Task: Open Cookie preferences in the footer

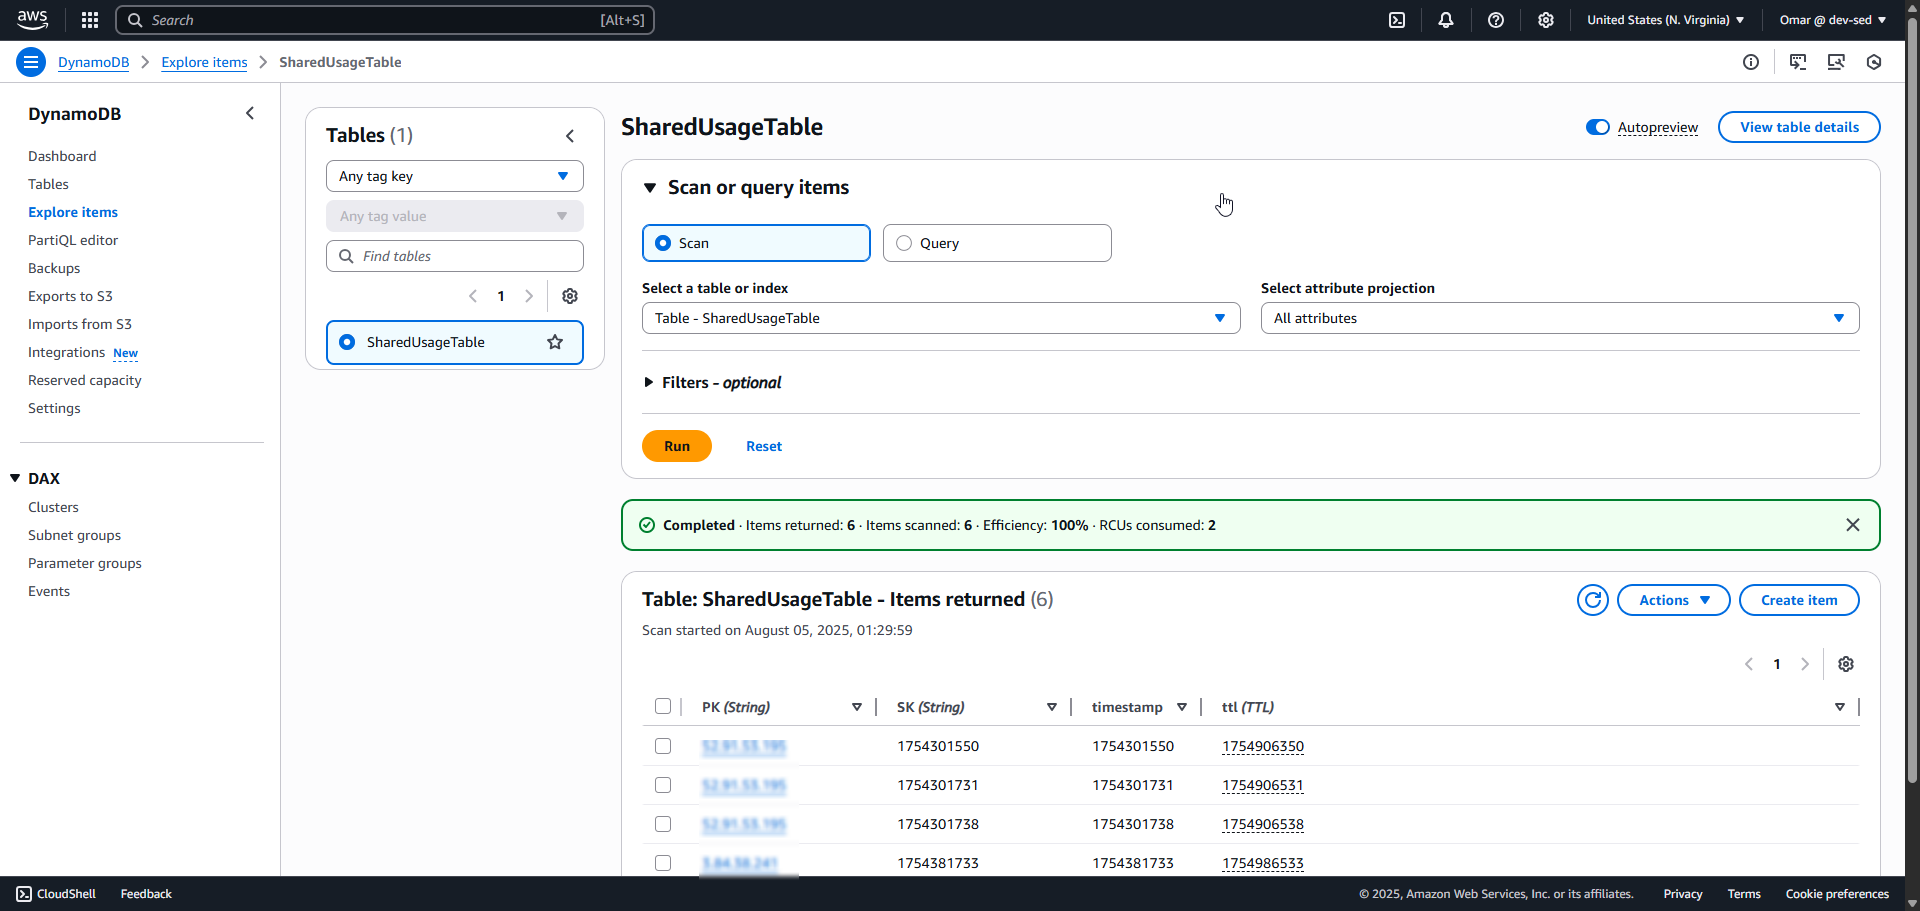Action: click(1837, 894)
